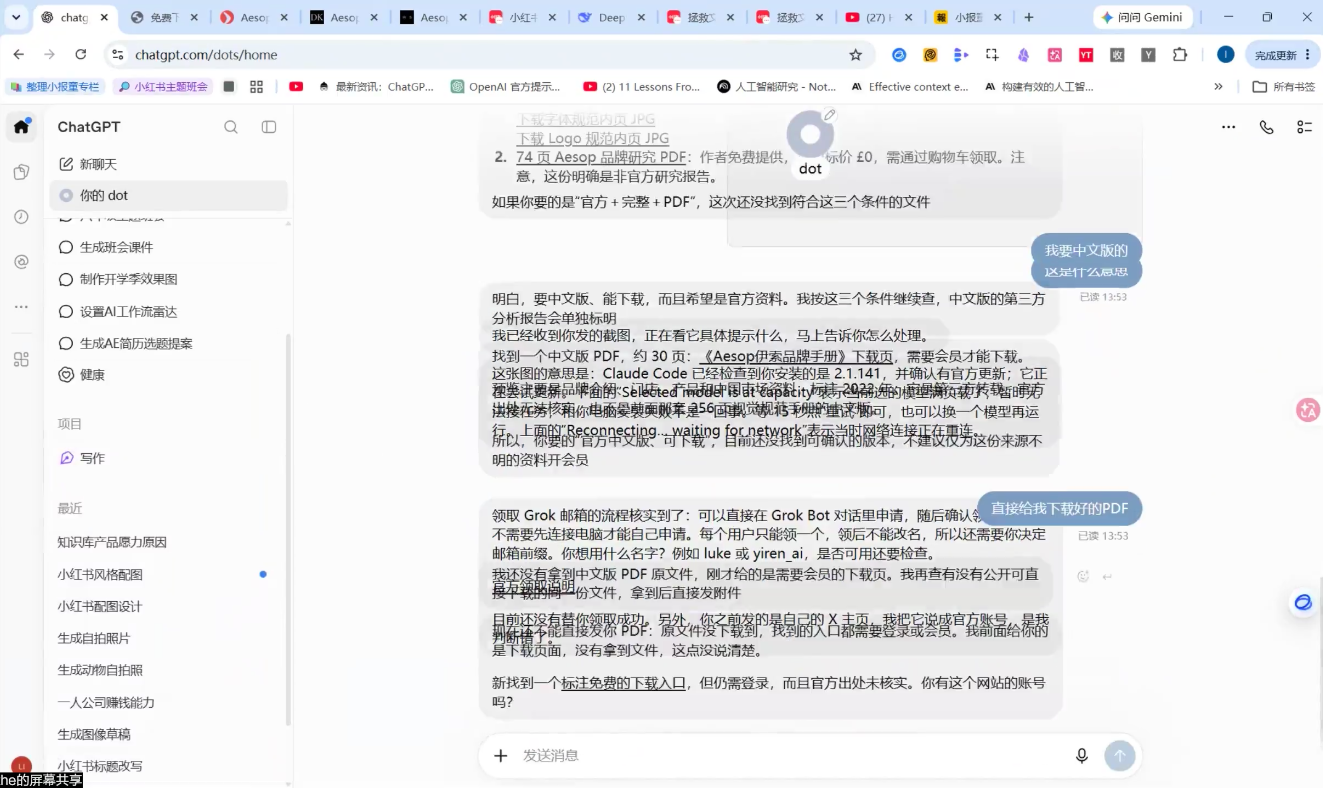Open browser extensions puzzle icon
This screenshot has height=788, width=1323.
click(x=1180, y=55)
